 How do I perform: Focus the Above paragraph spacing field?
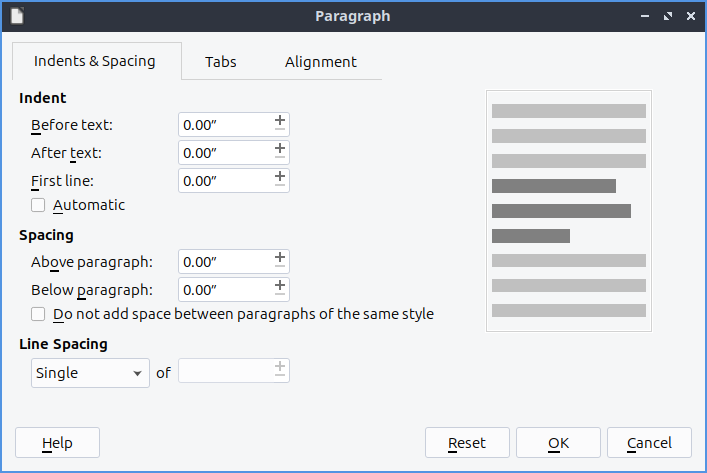pyautogui.click(x=225, y=262)
